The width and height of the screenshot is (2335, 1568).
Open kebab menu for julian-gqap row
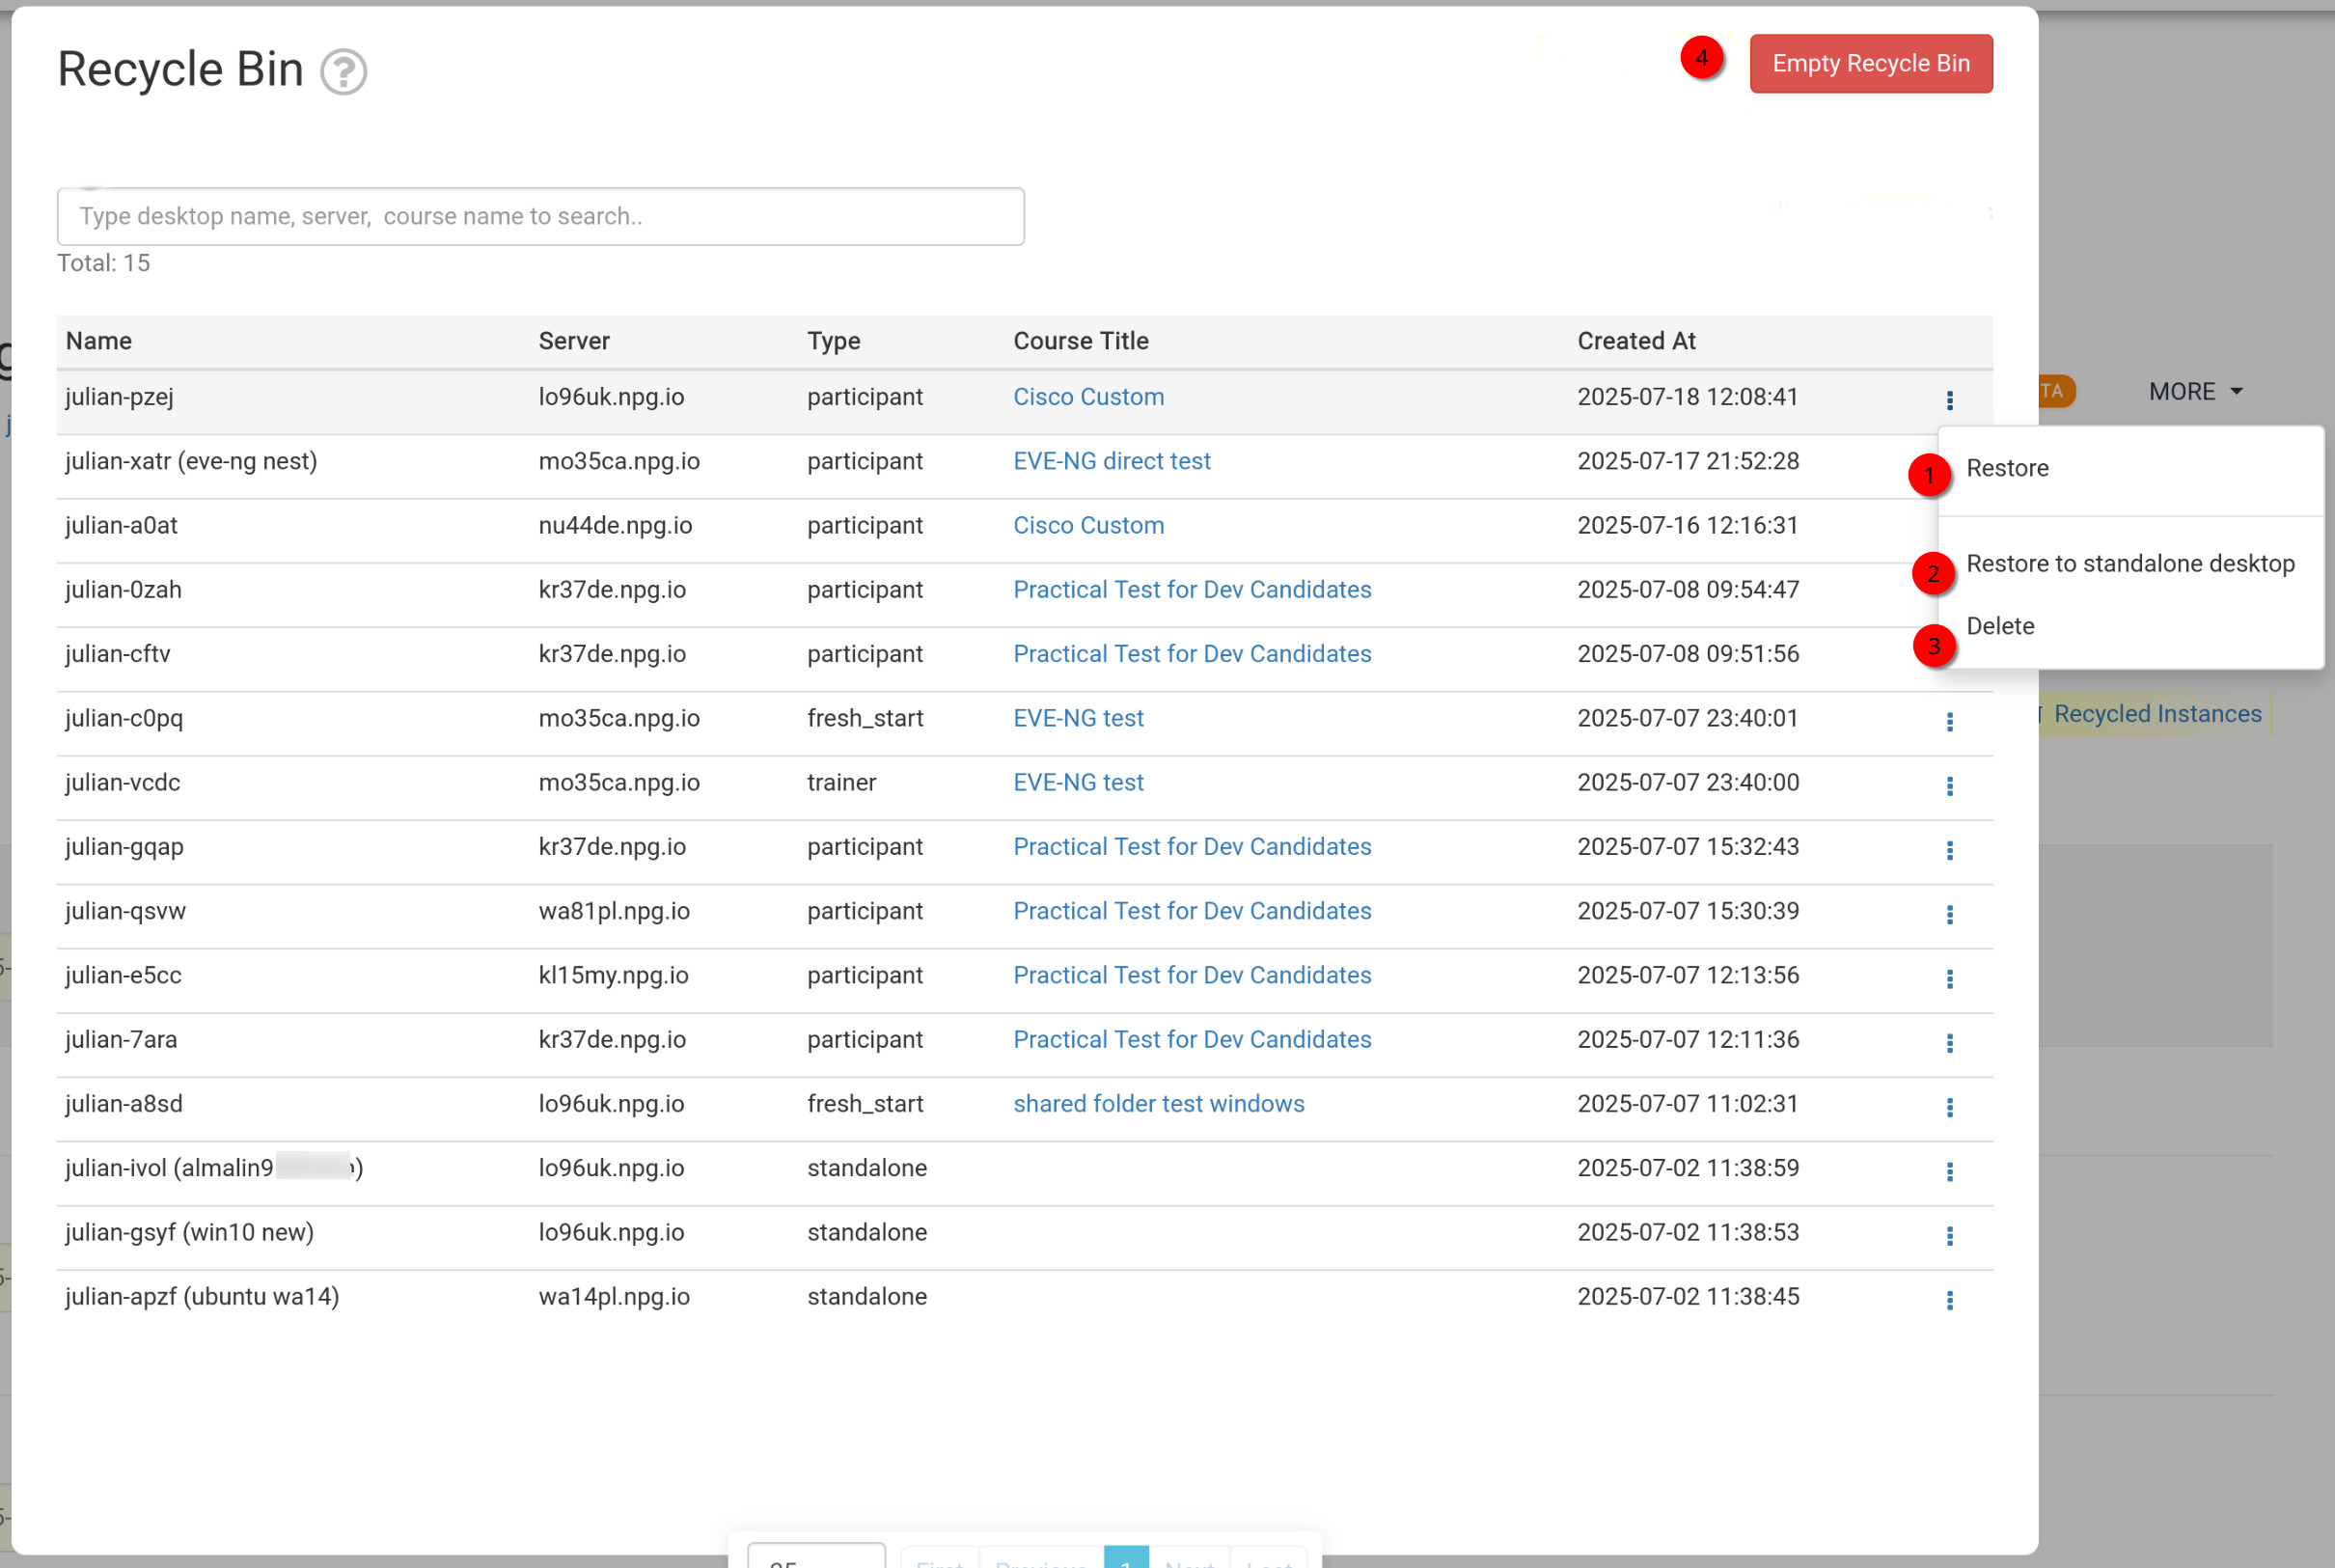tap(1949, 850)
